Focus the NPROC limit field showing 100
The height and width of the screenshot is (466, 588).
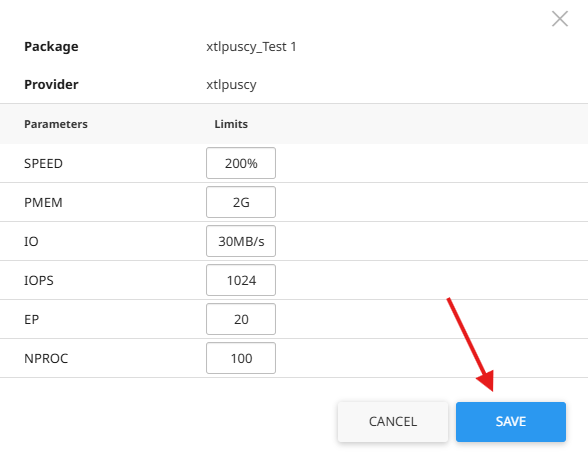(241, 358)
